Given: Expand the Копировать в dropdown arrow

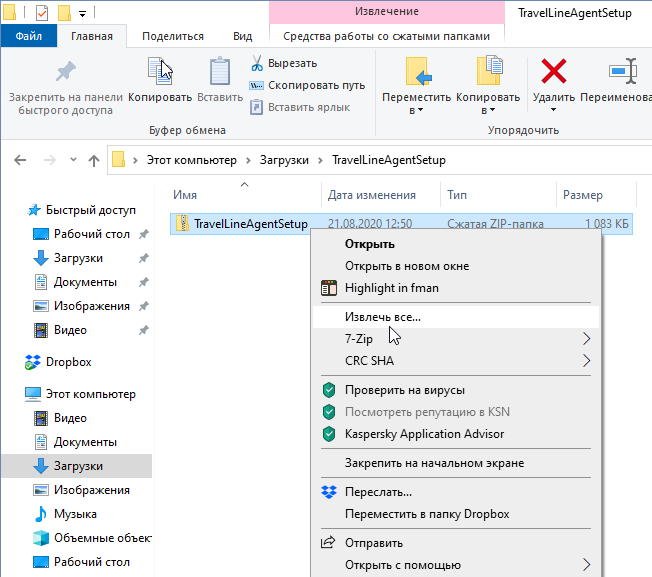Looking at the screenshot, I should coord(492,110).
